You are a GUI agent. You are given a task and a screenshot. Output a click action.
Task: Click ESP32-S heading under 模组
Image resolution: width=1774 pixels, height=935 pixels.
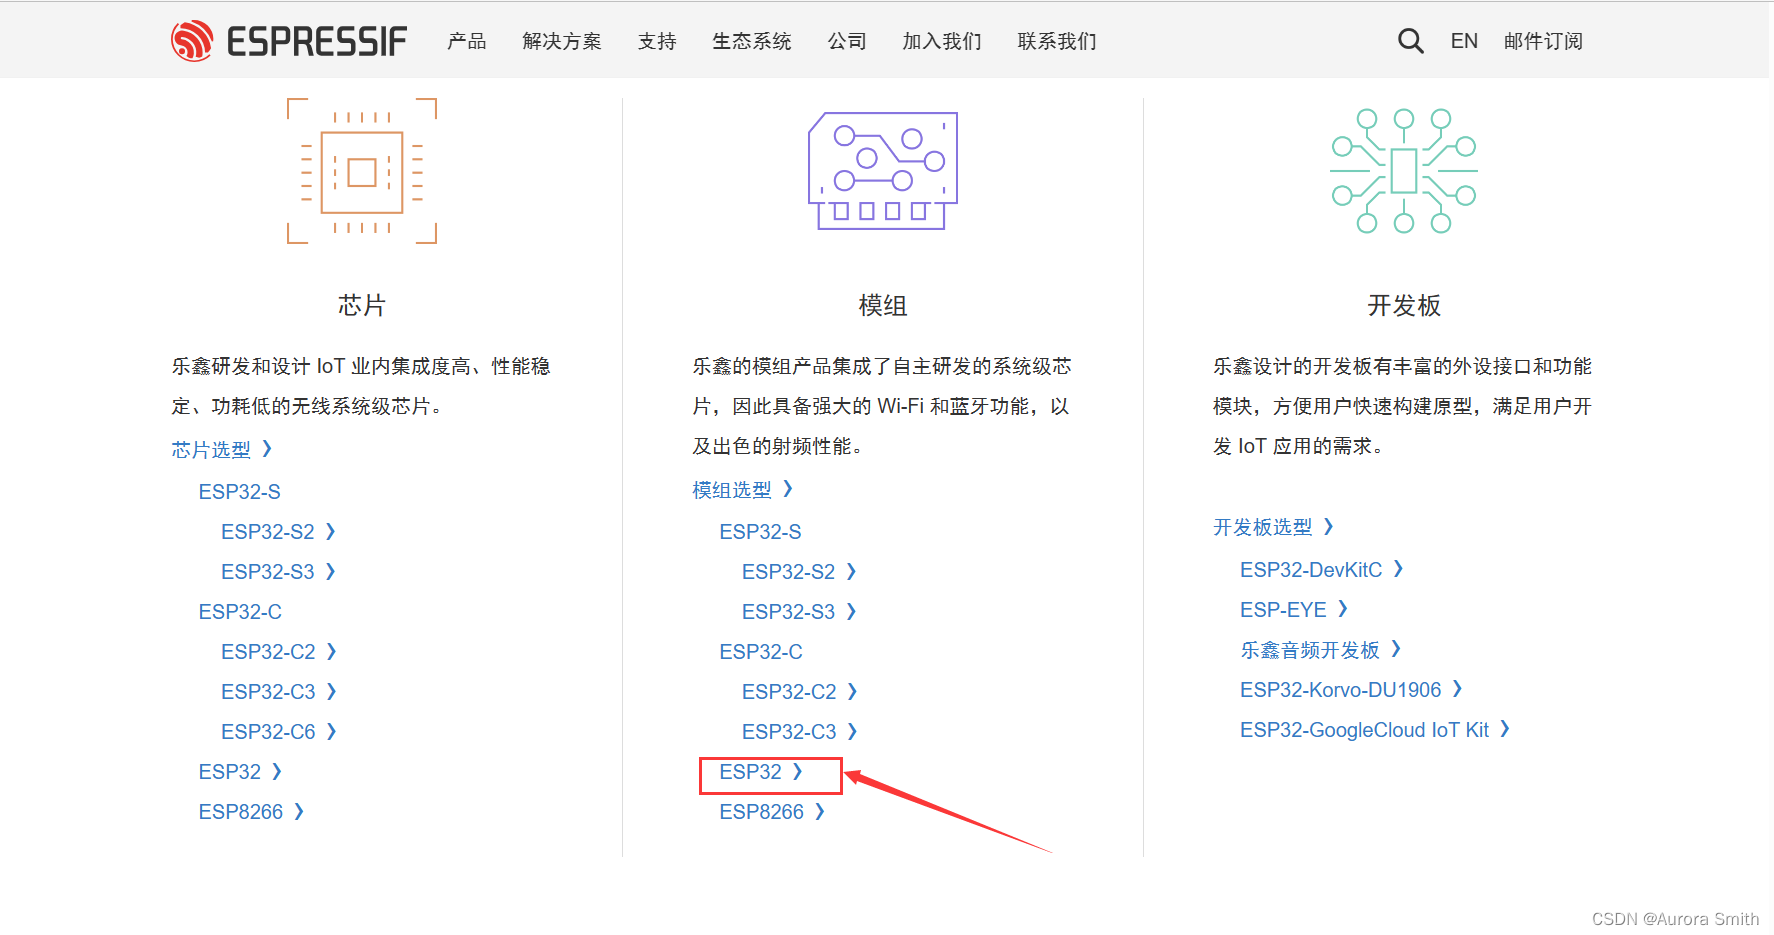760,531
